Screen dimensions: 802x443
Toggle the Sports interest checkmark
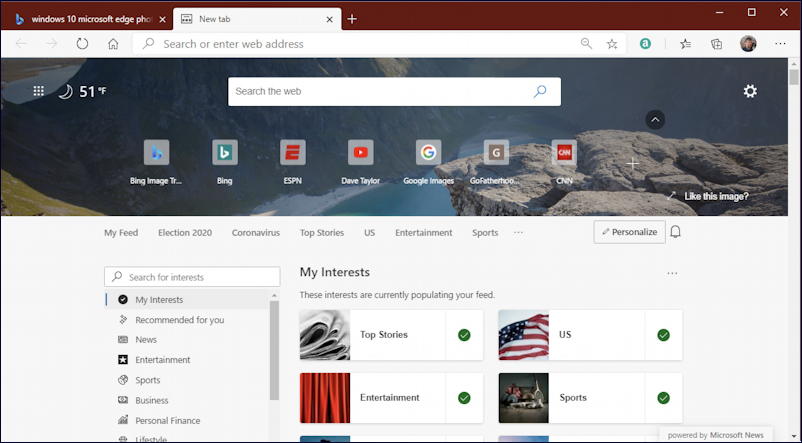[x=663, y=398]
